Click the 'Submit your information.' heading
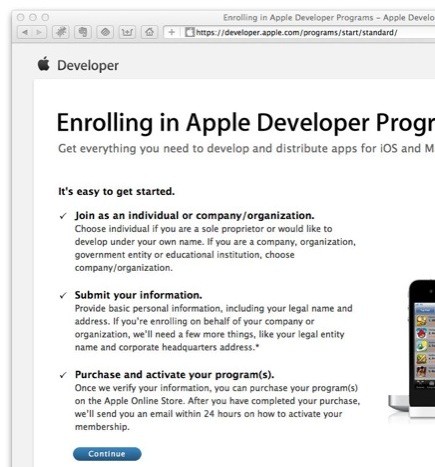The width and height of the screenshot is (435, 467). 138,295
